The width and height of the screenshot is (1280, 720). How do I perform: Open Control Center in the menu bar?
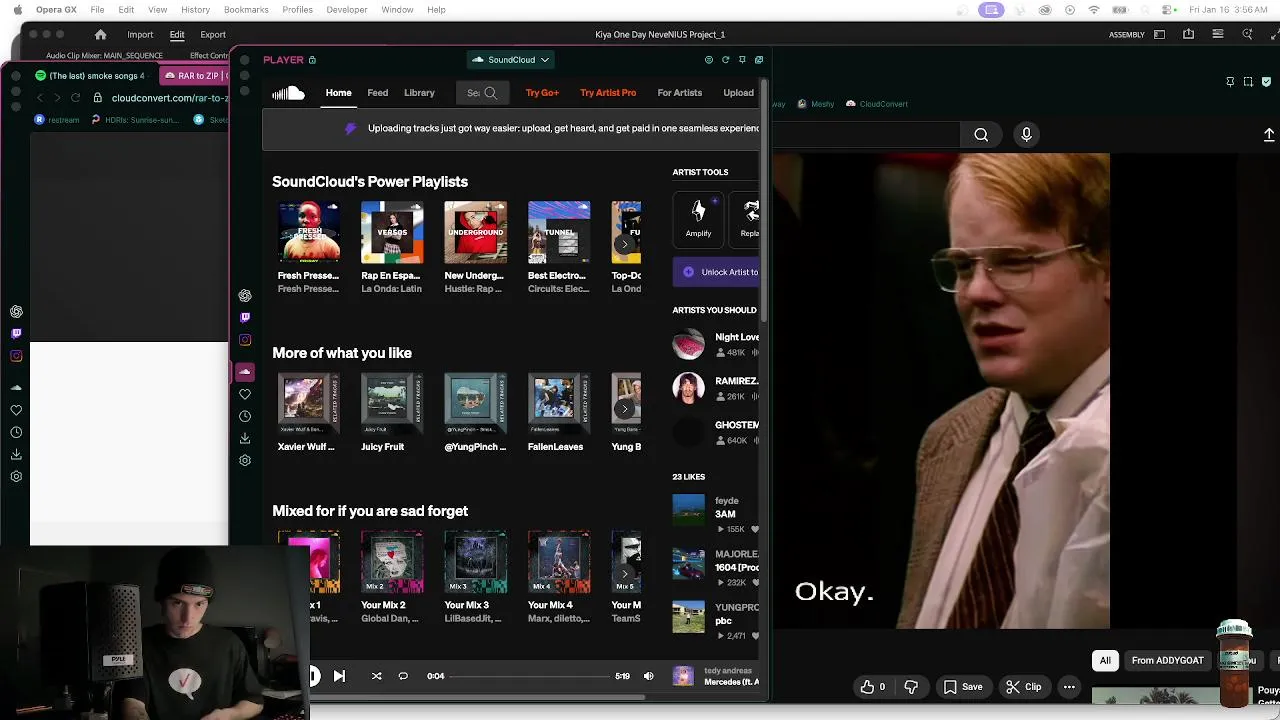pyautogui.click(x=1167, y=10)
